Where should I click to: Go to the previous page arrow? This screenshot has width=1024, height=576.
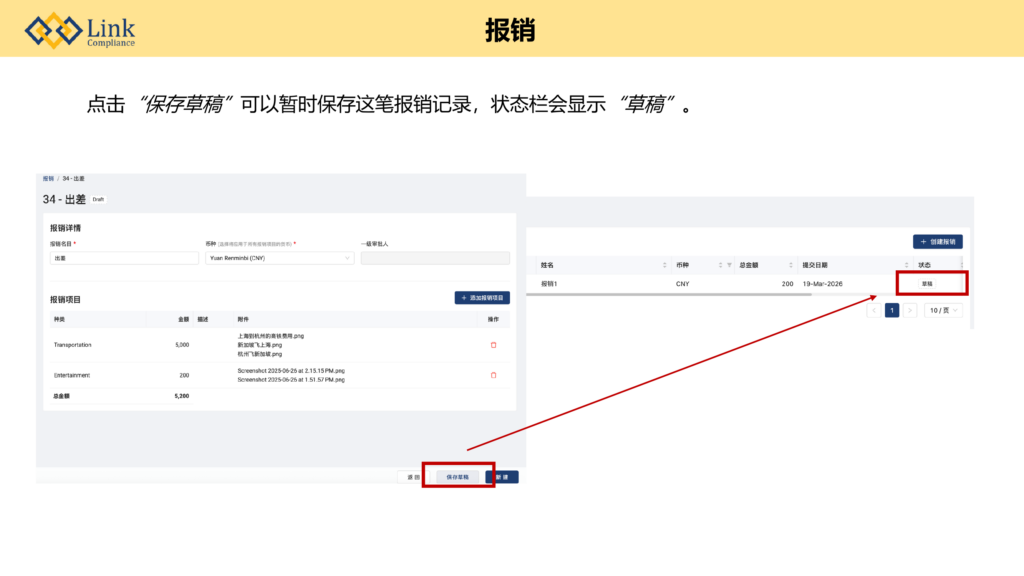(x=874, y=310)
